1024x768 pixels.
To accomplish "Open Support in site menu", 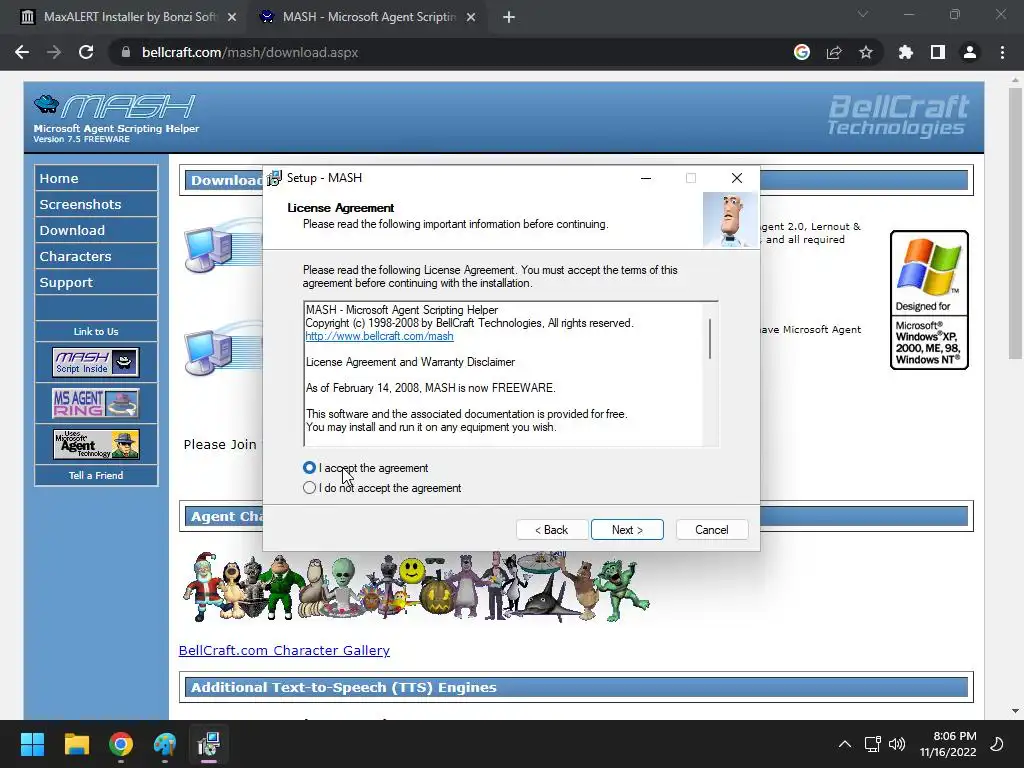I will (x=96, y=282).
